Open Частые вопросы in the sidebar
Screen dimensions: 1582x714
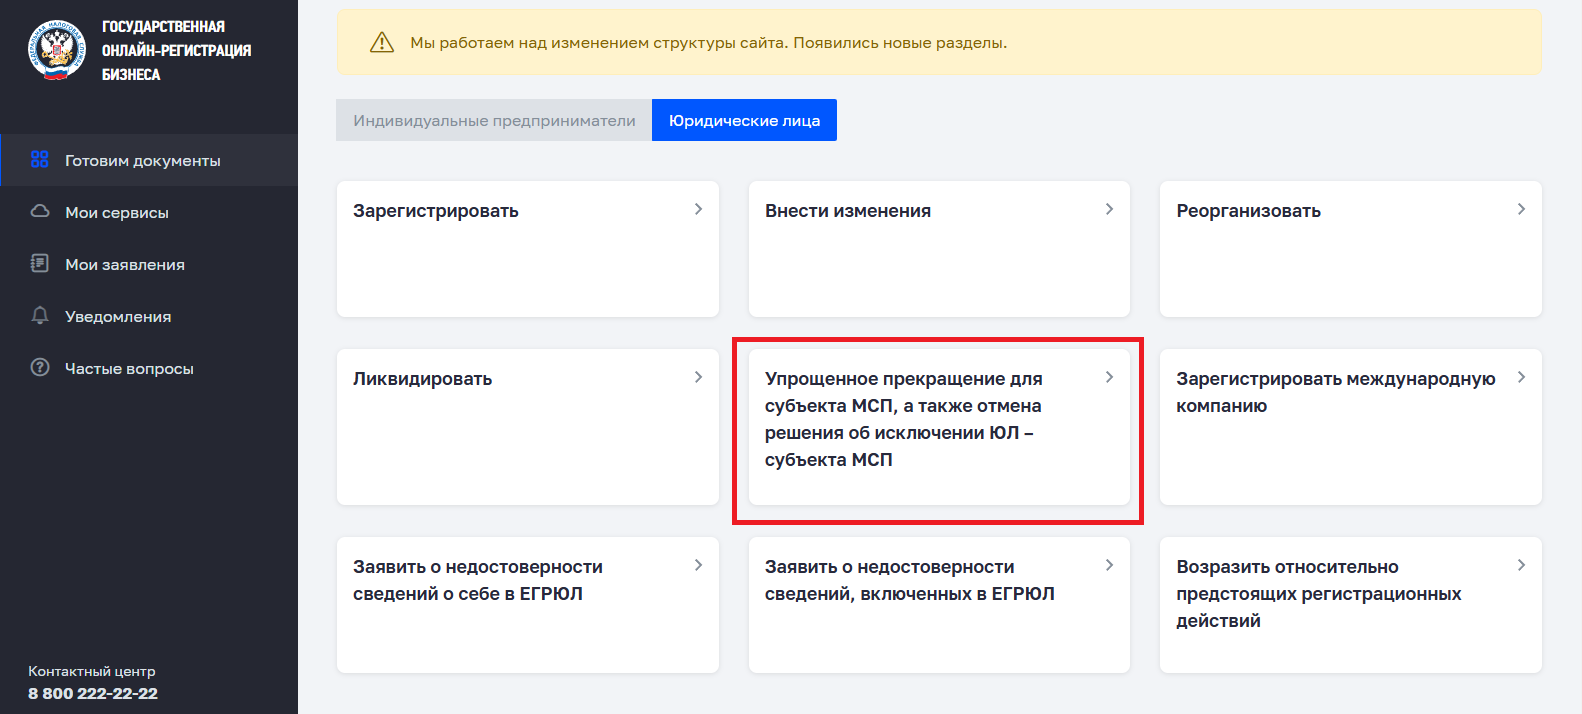[x=149, y=368]
